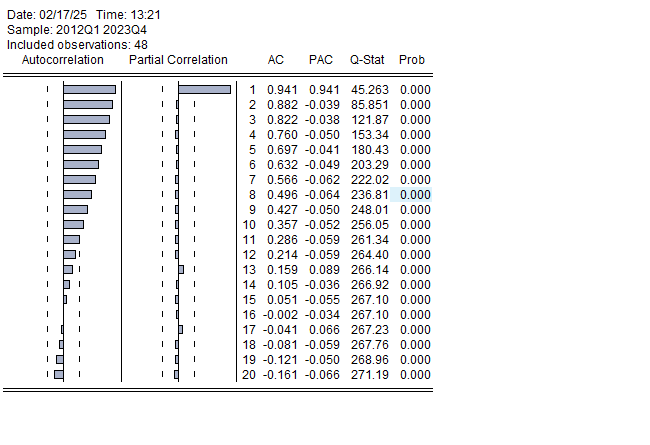Click the AC value -0.002 at lag 16

click(x=280, y=315)
